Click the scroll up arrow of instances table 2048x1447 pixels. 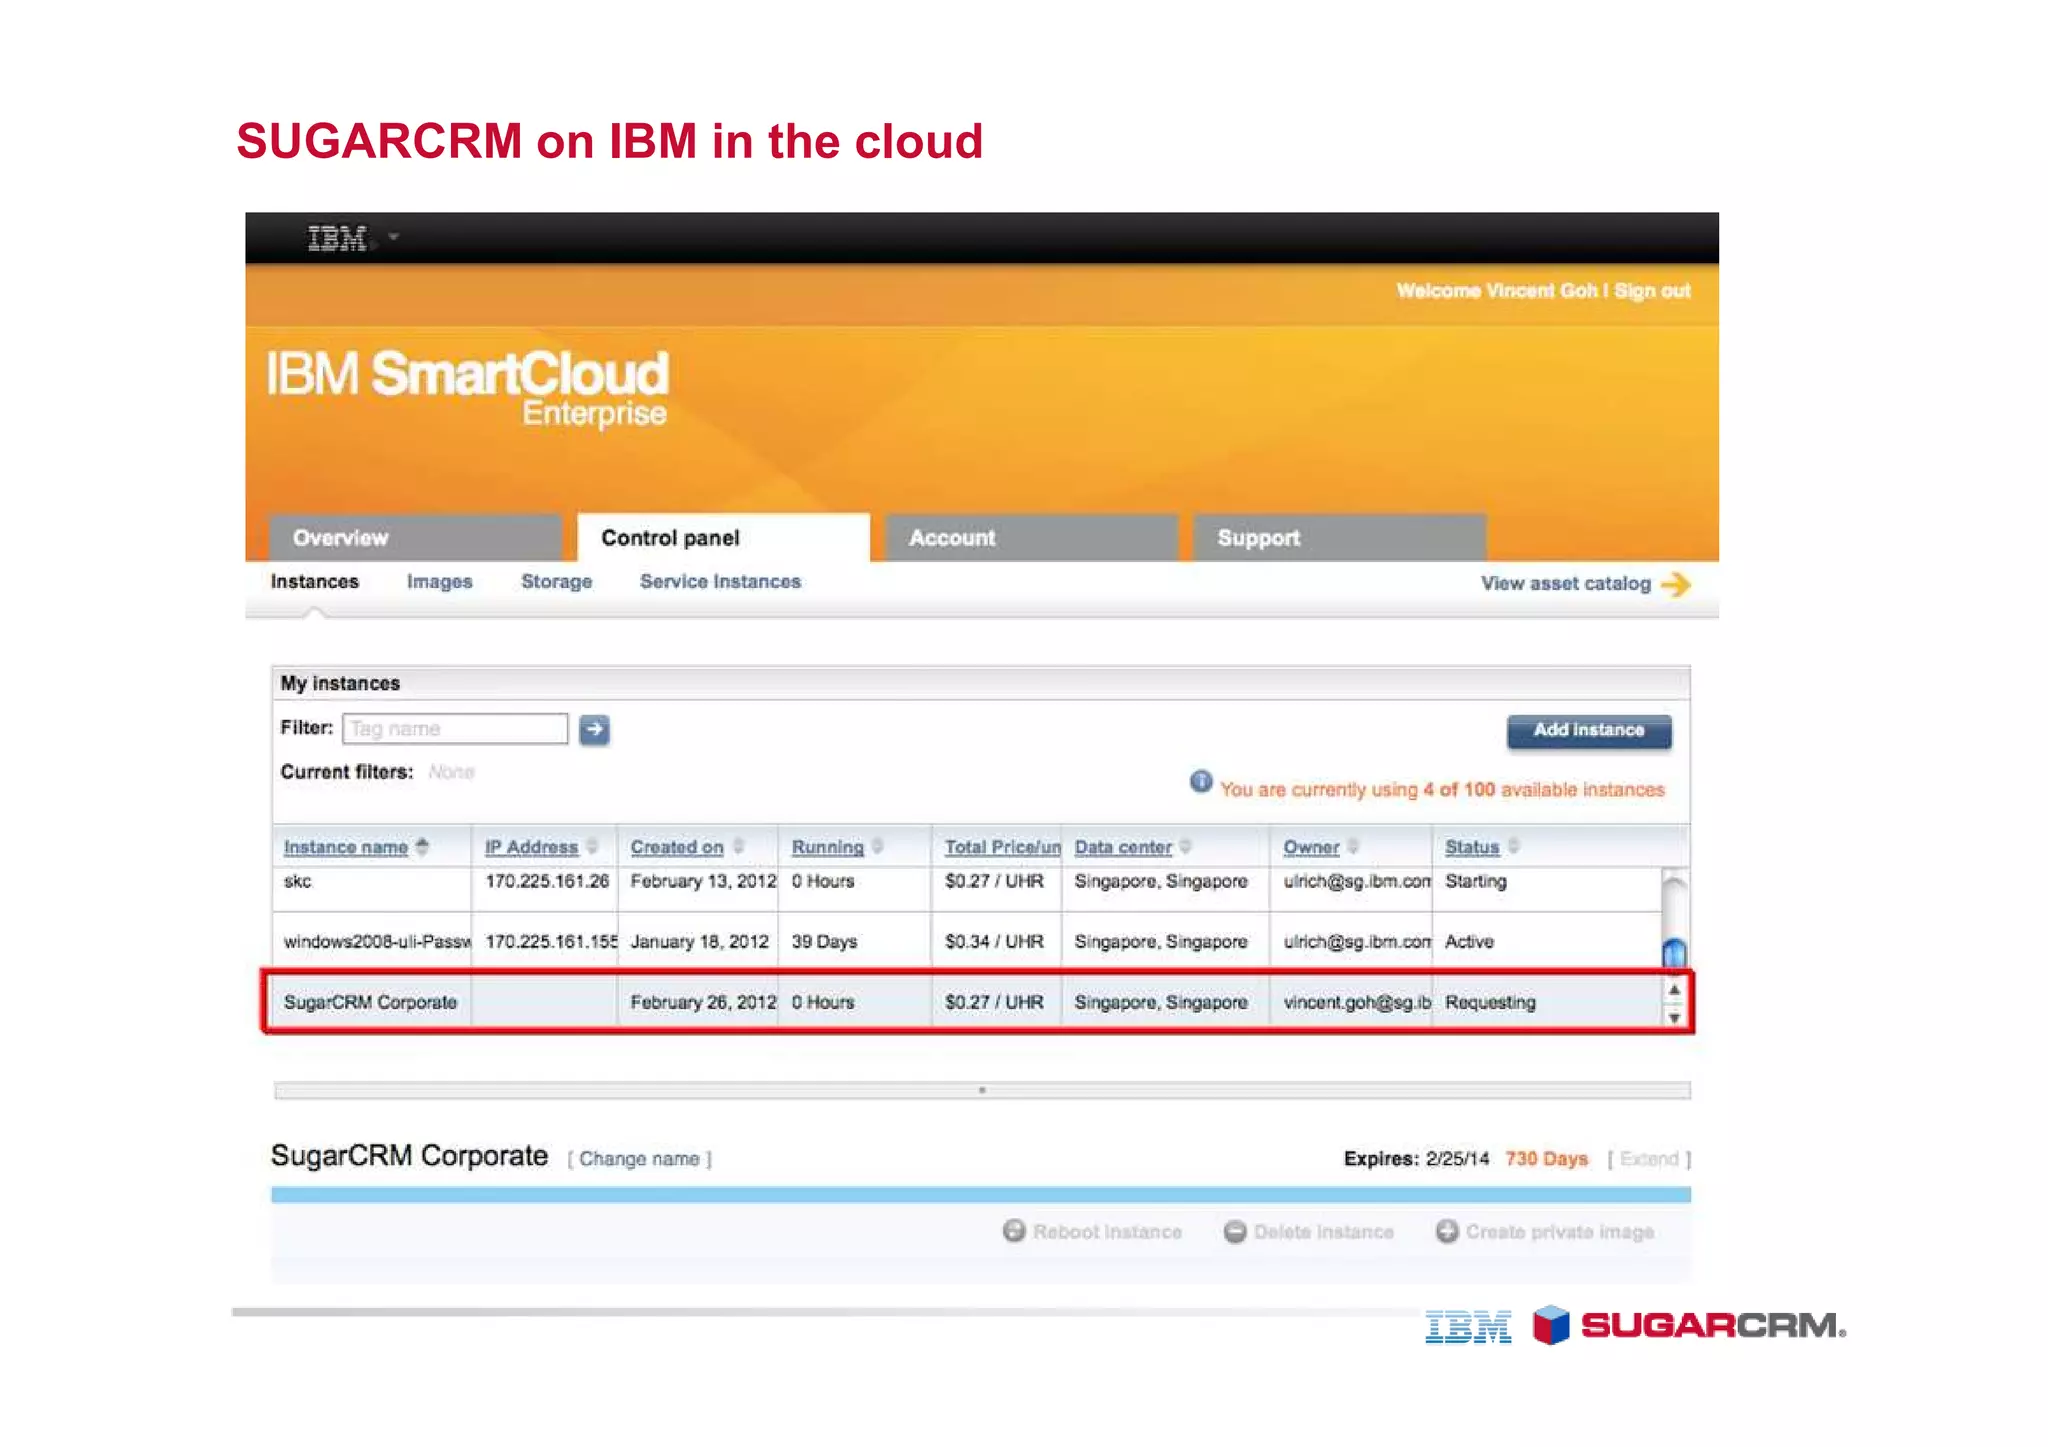1674,989
